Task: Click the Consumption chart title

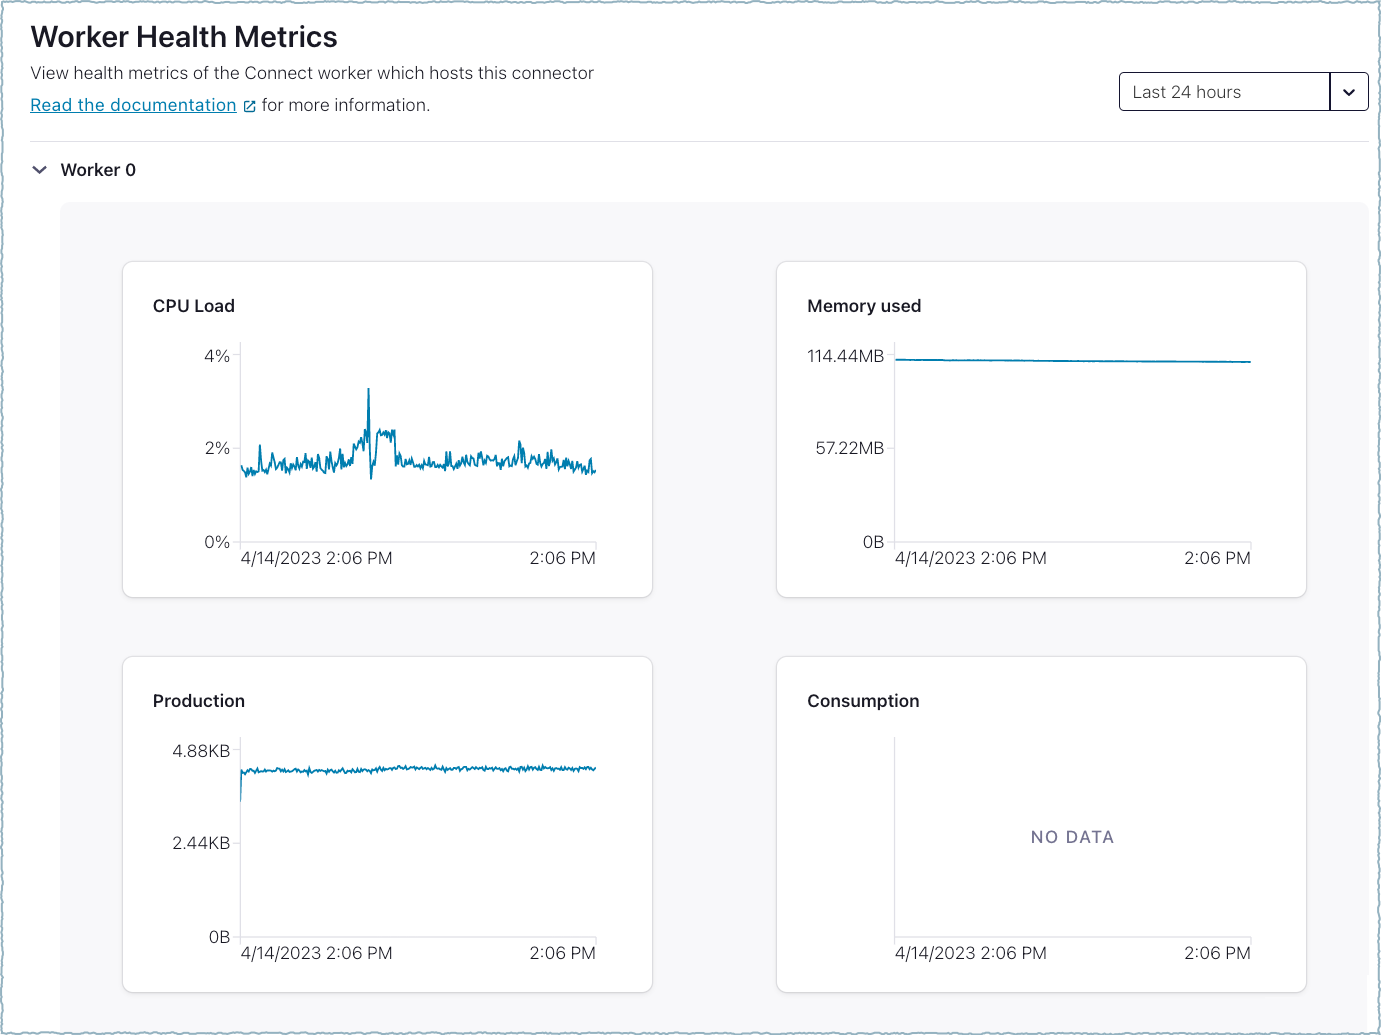Action: coord(862,701)
